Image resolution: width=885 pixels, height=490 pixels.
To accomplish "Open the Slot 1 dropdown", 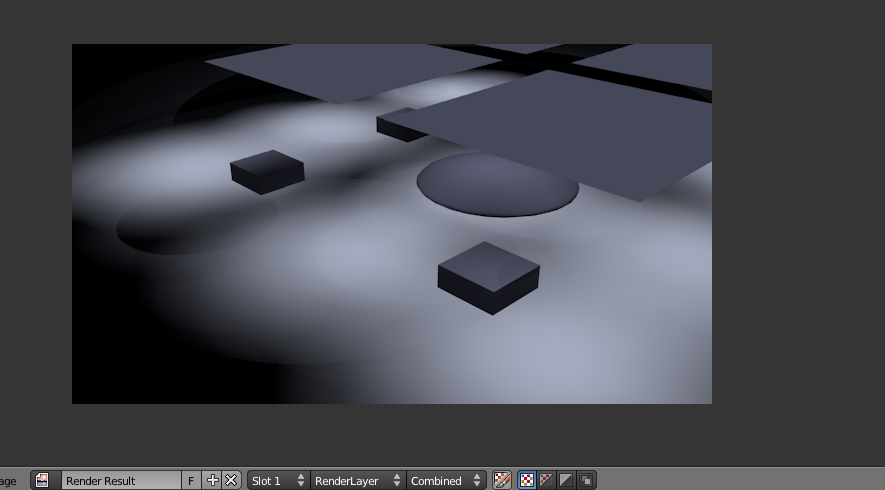I will point(278,480).
